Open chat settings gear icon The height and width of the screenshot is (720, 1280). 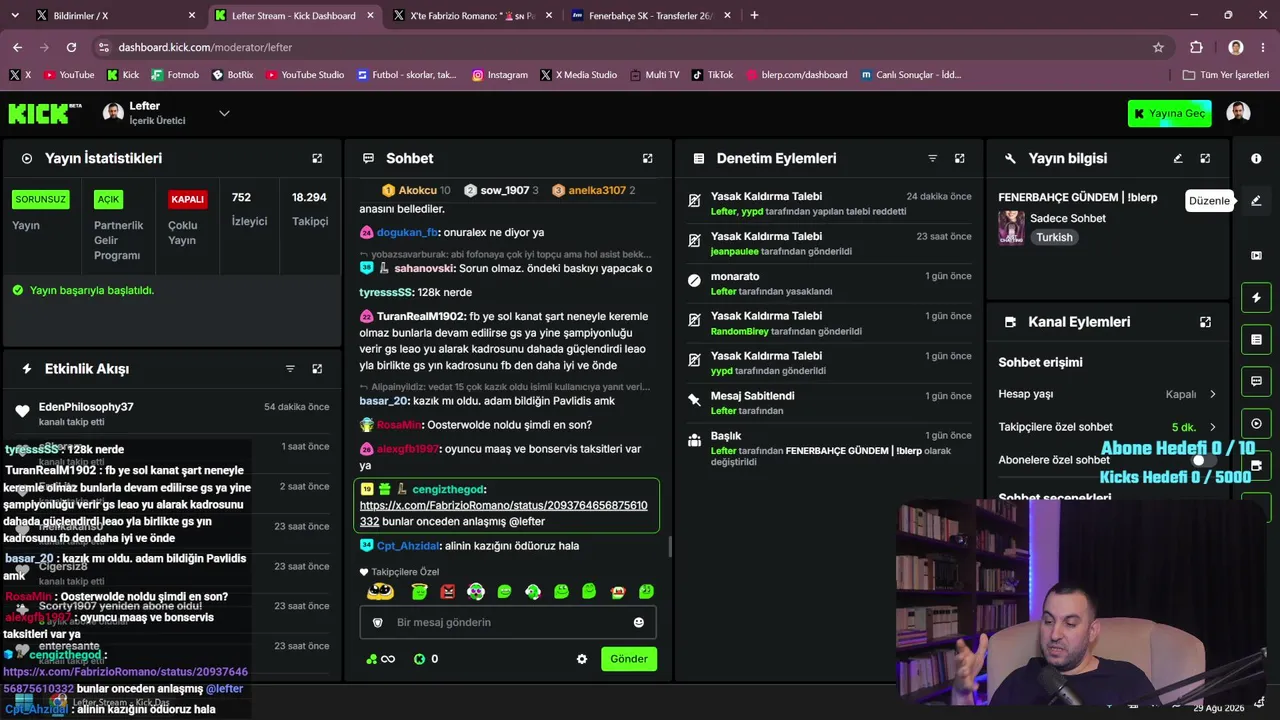[582, 659]
